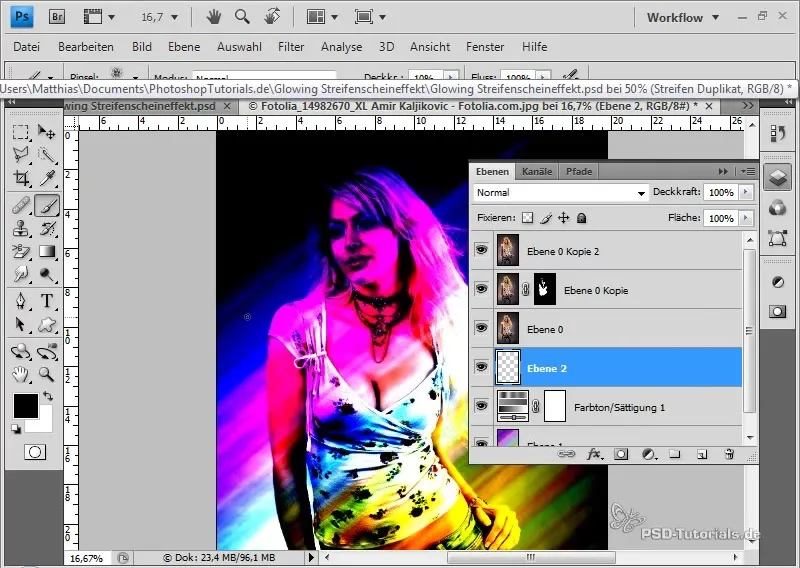Select the Healing Brush tool

20,206
